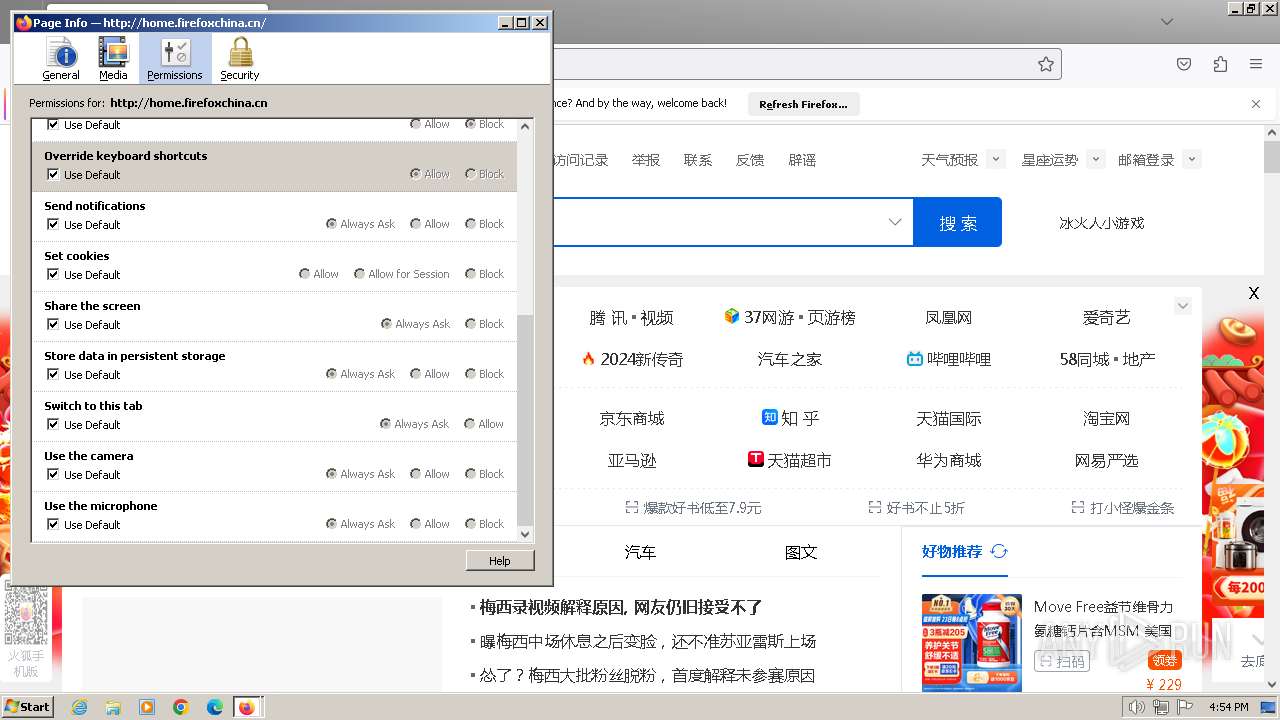Switch to the 图文 news tab
1280x720 pixels.
click(801, 552)
